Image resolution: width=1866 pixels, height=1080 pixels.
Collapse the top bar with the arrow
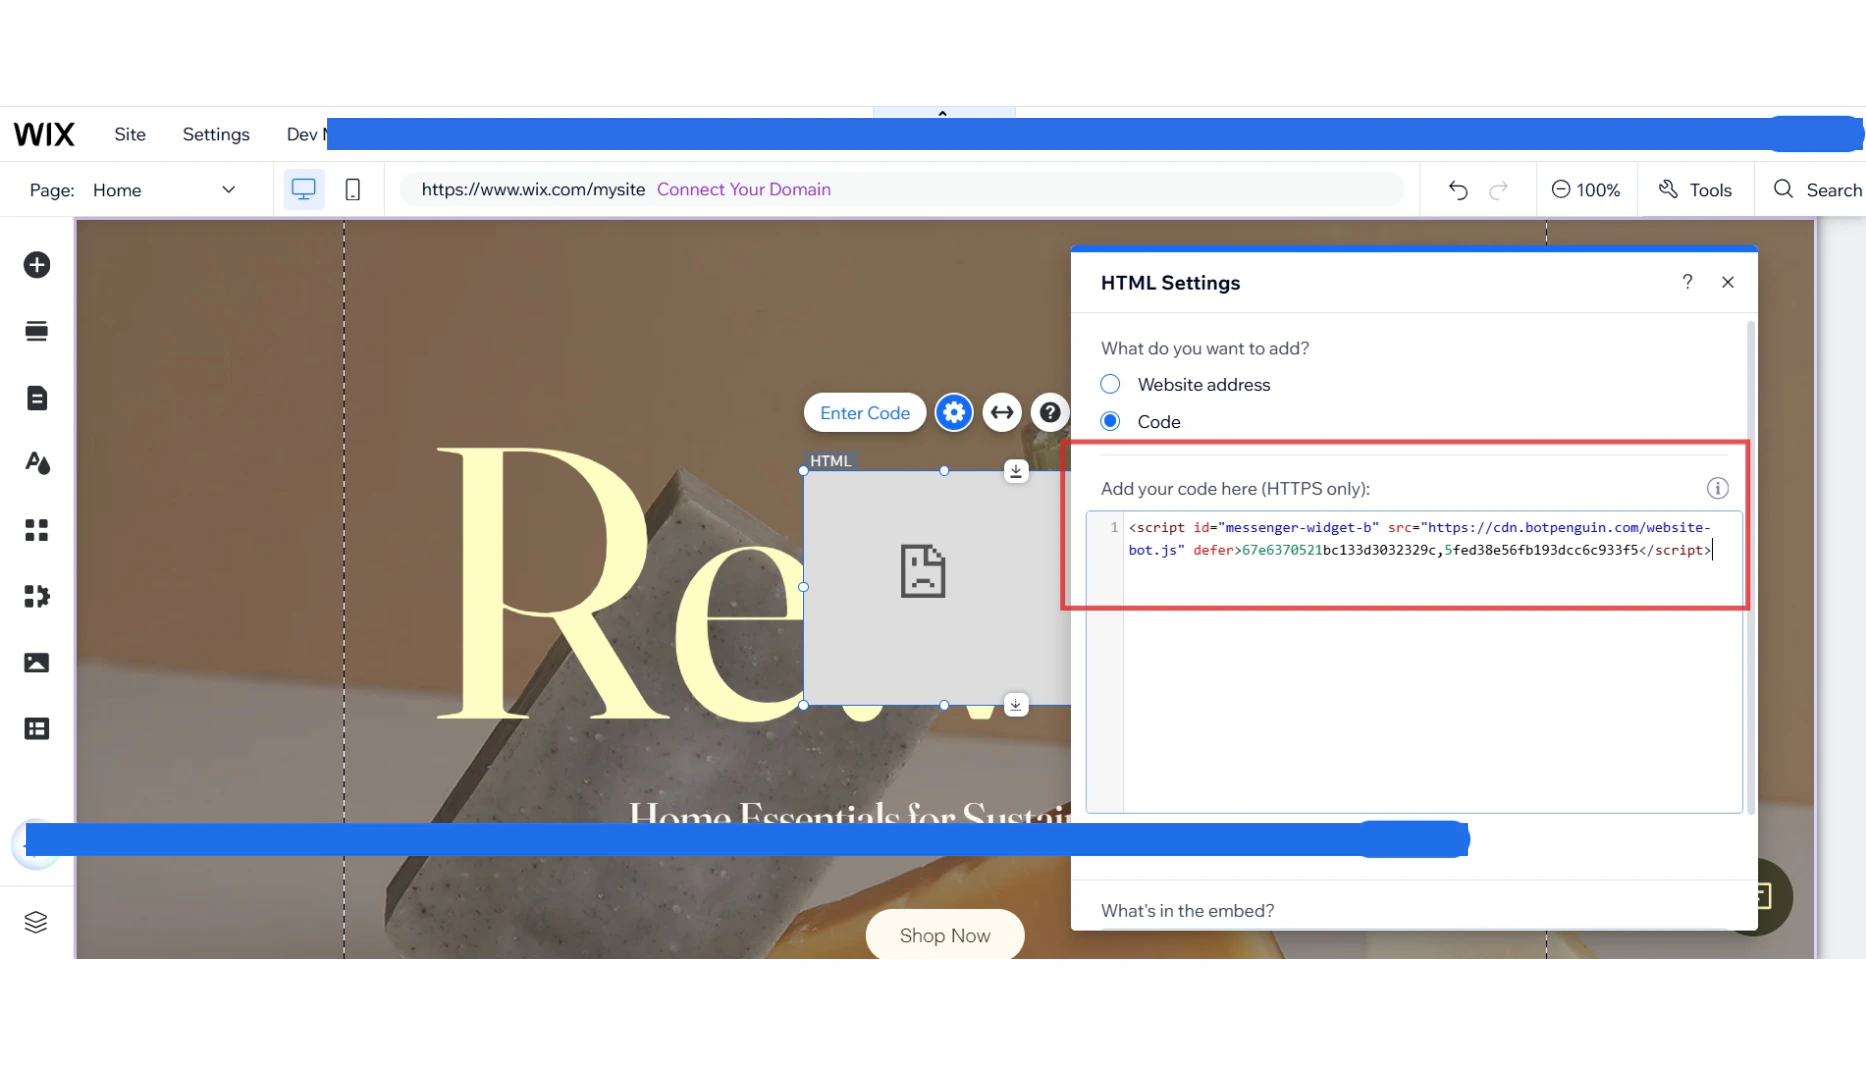(943, 113)
